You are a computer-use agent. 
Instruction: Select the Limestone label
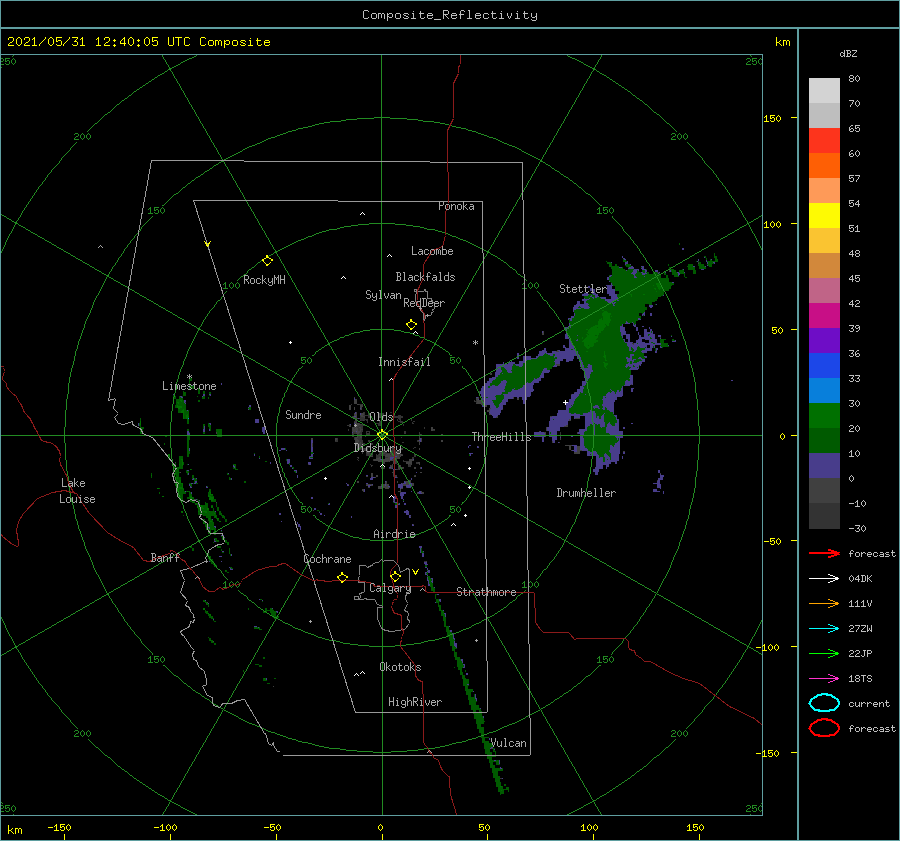pos(189,386)
